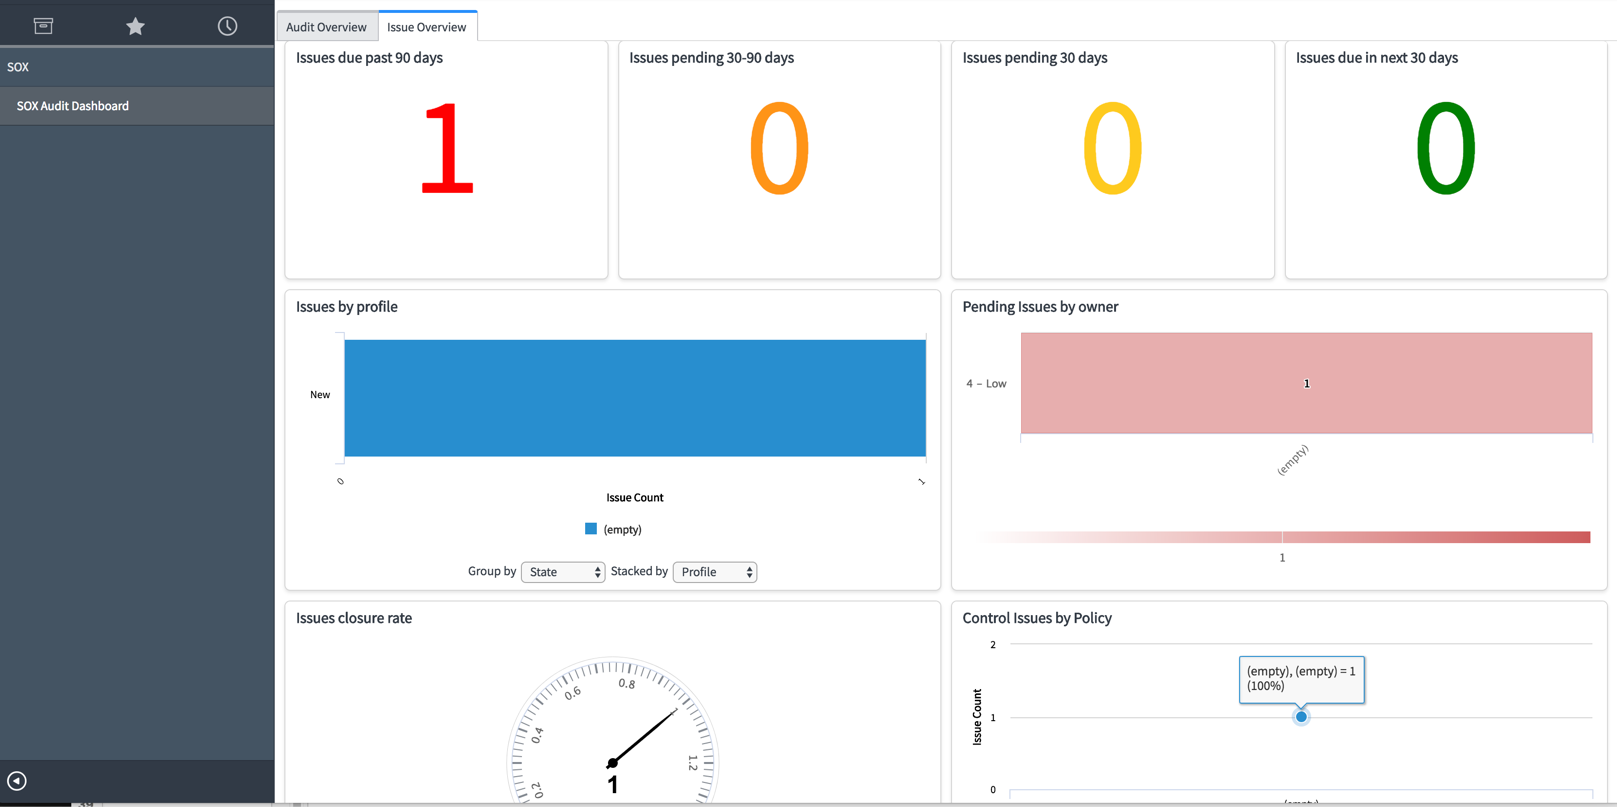Click the blue data point in Control Issues by Policy
The height and width of the screenshot is (808, 1617).
pyautogui.click(x=1301, y=717)
